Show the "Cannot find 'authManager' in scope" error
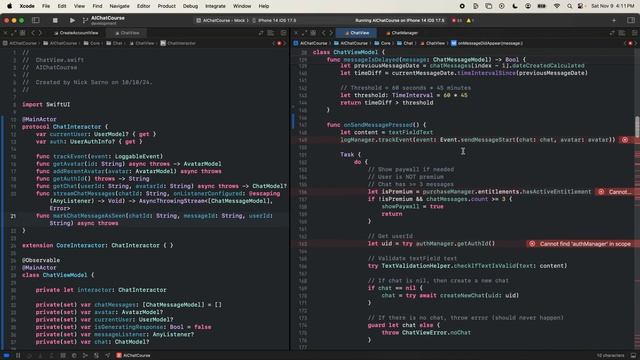640x360 pixels. [x=580, y=244]
